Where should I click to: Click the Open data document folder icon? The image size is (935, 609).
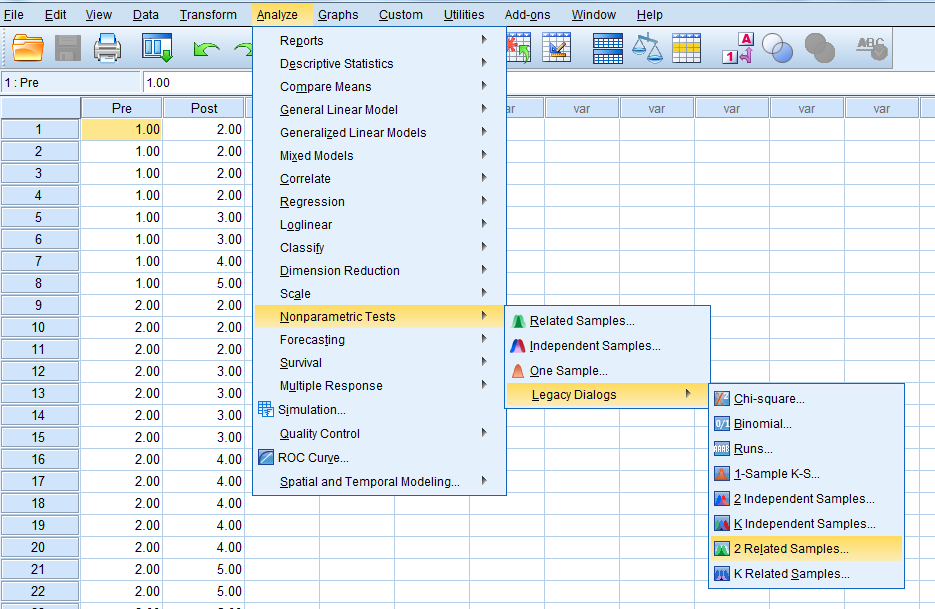click(28, 47)
